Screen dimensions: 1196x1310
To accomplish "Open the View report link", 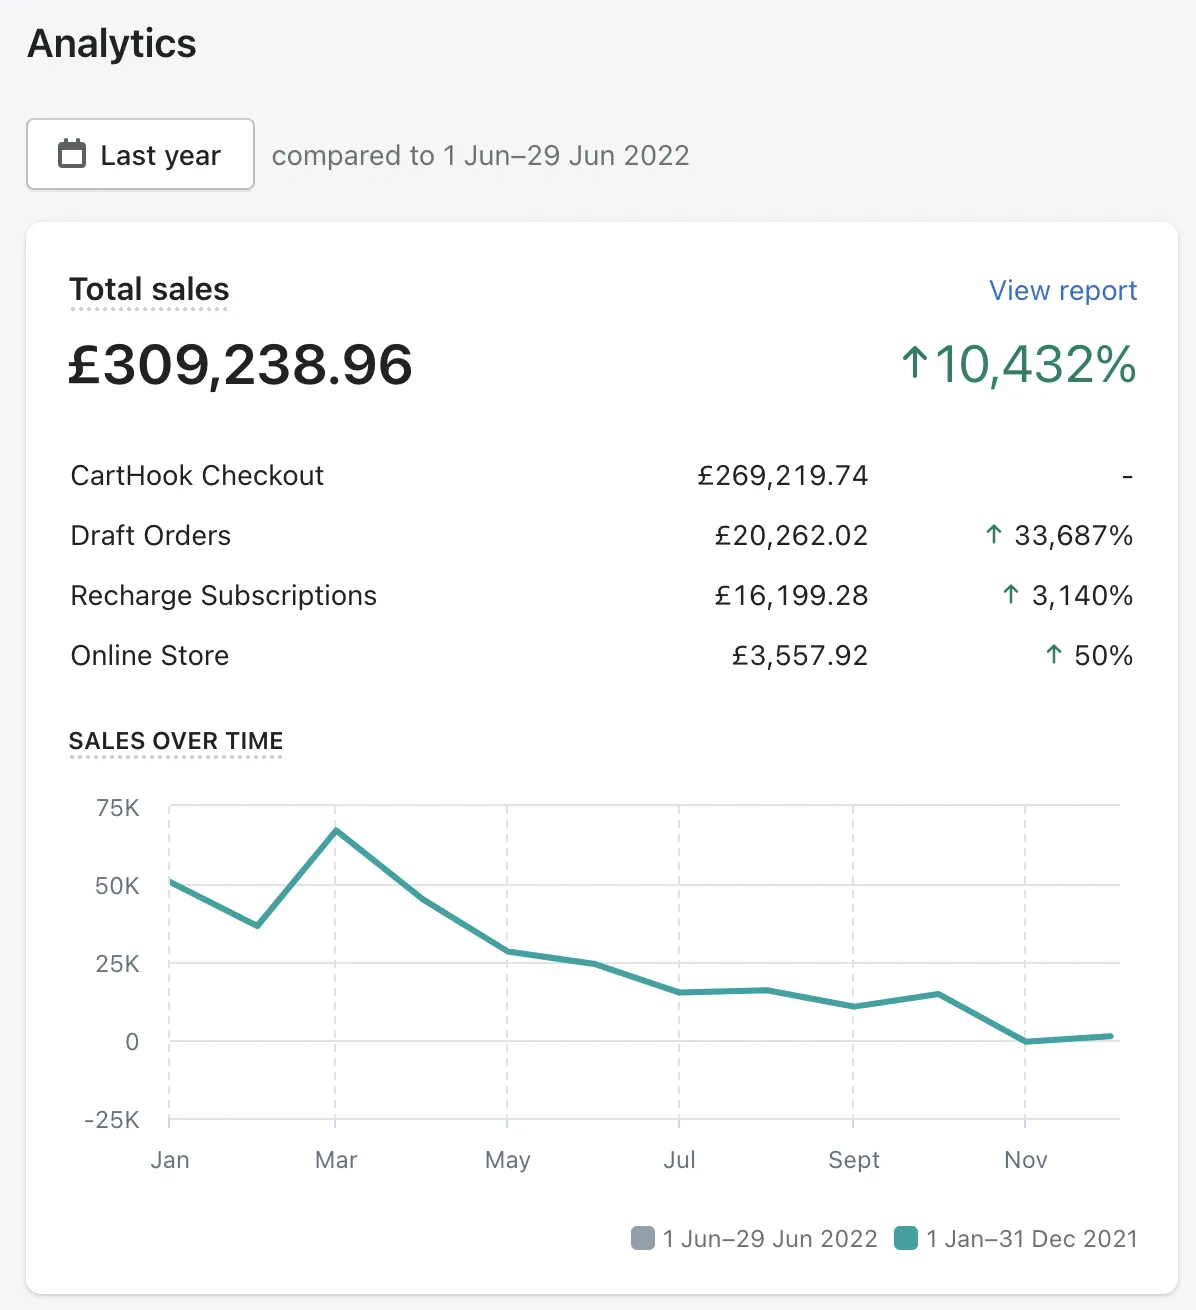I will point(1062,290).
